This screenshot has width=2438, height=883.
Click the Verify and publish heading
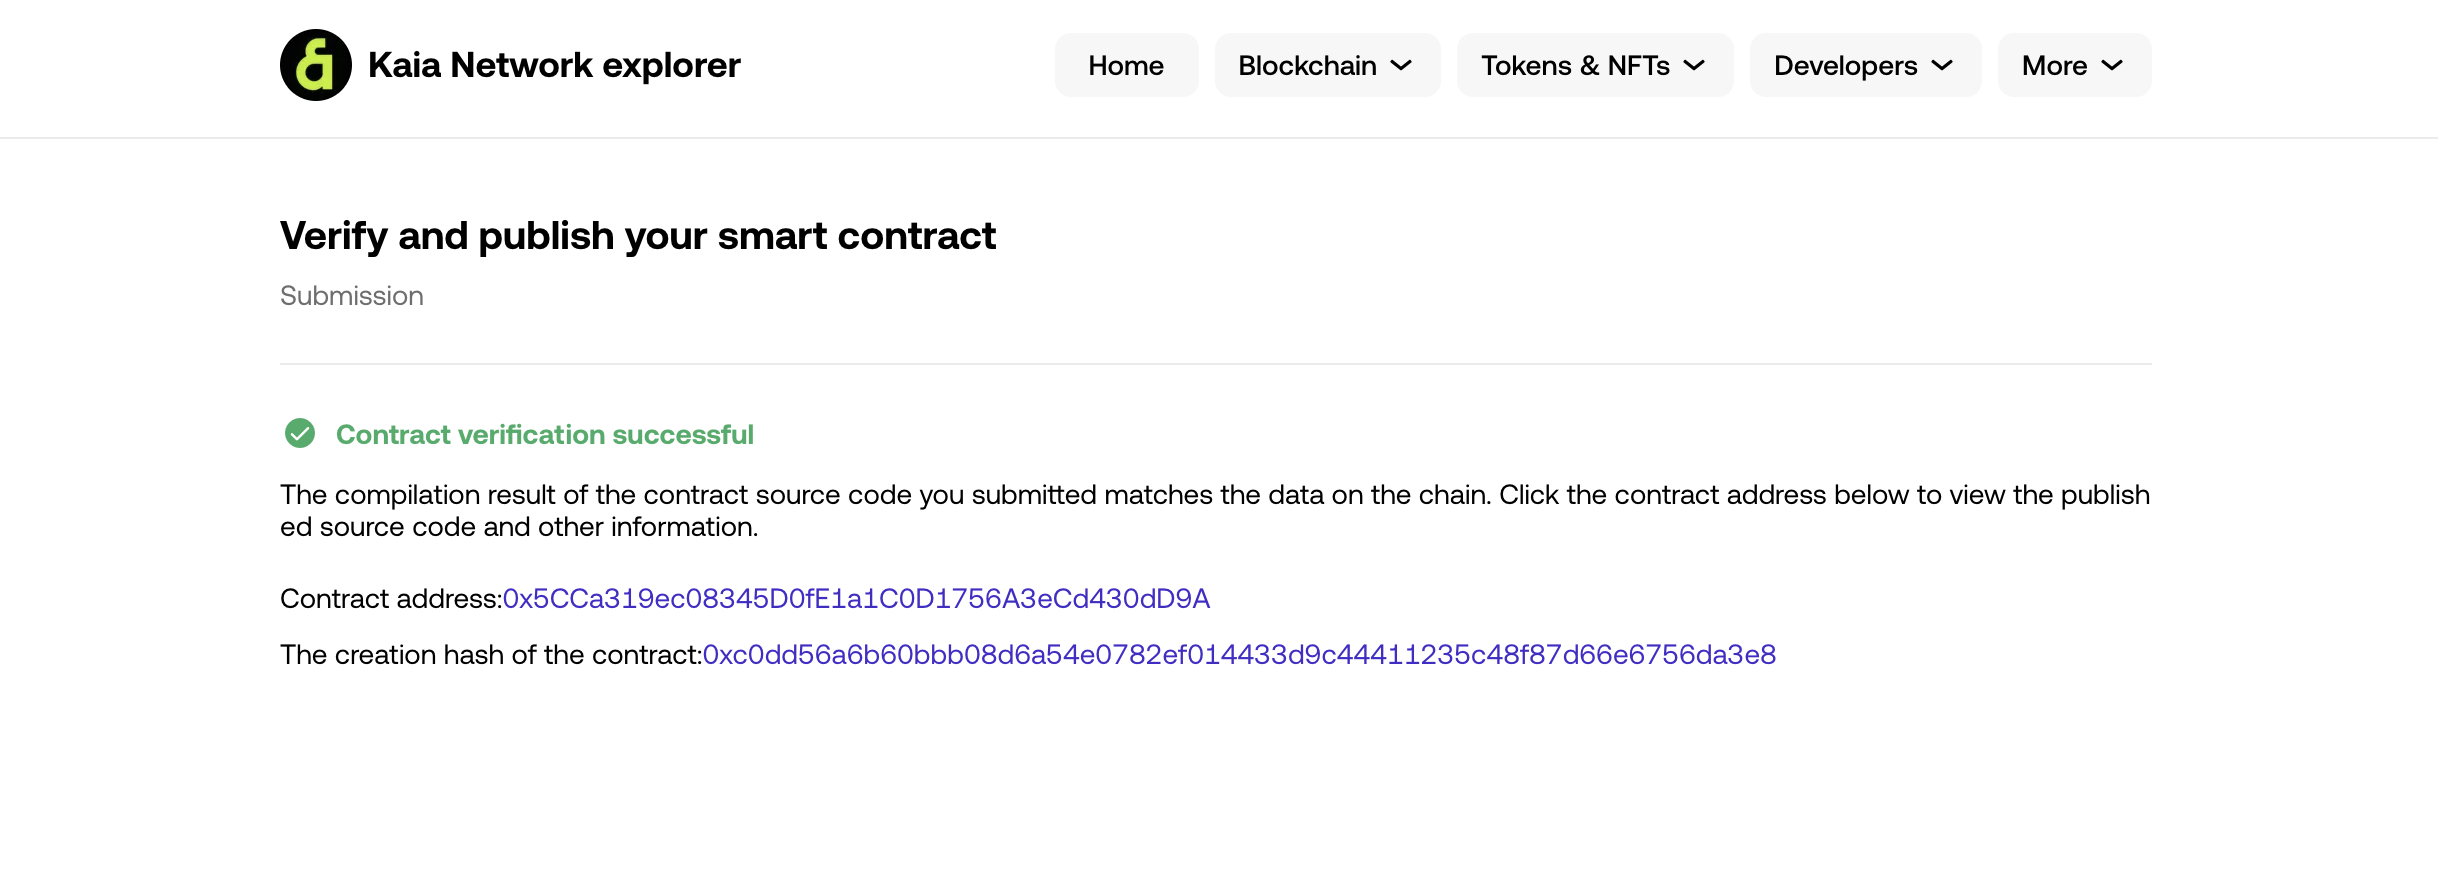[x=638, y=236]
